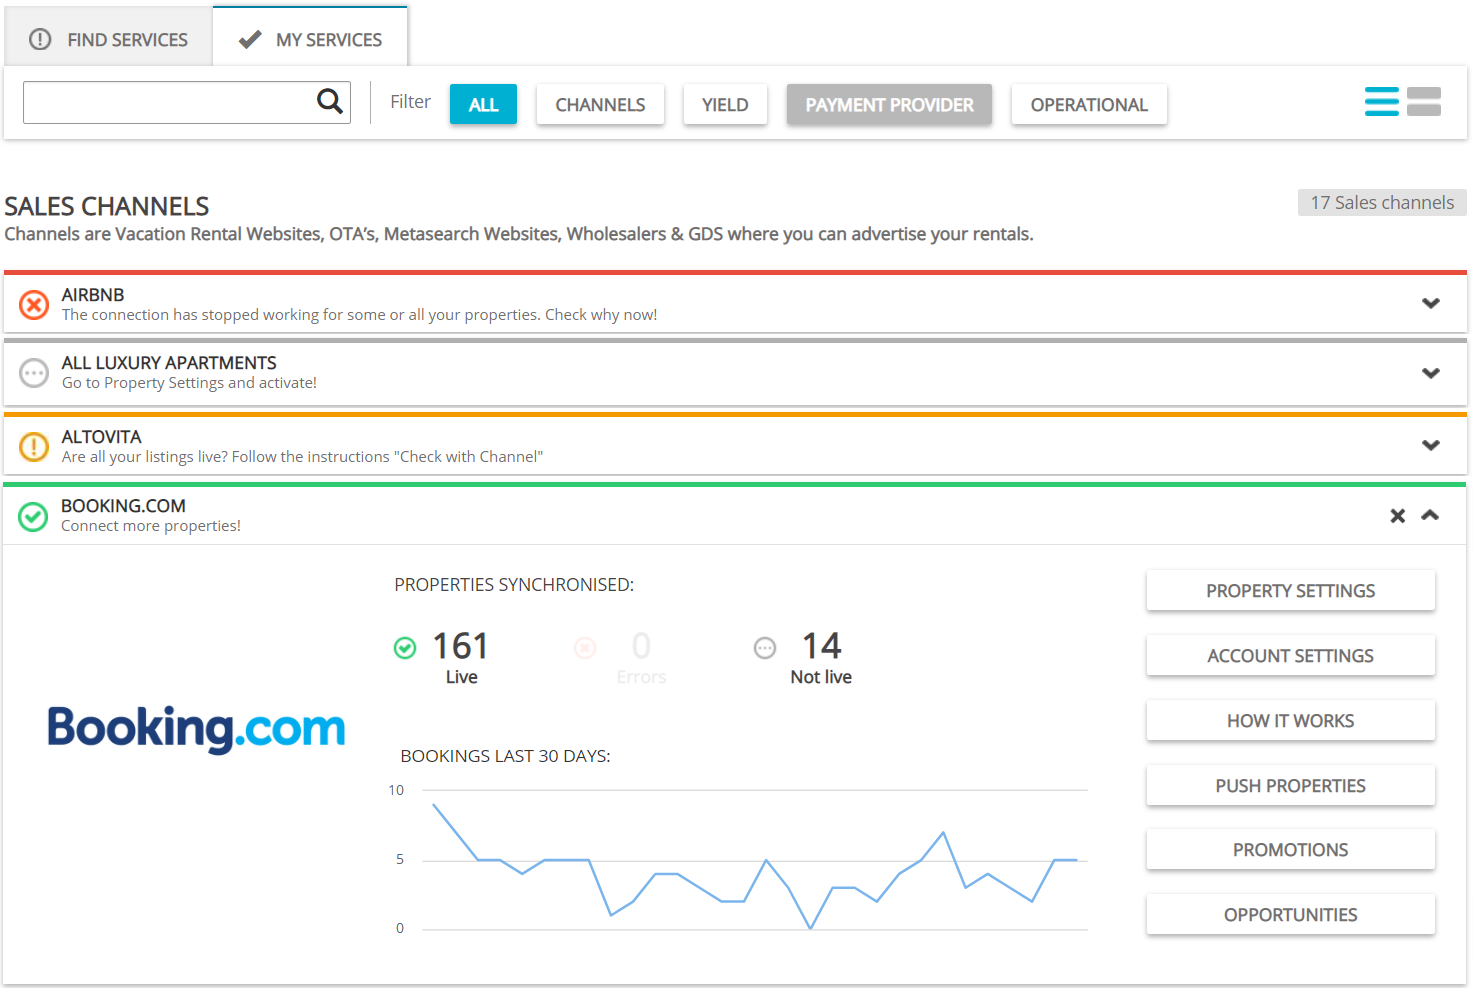This screenshot has height=993, width=1474.
Task: Open Account Settings for Booking.com
Action: click(1290, 655)
